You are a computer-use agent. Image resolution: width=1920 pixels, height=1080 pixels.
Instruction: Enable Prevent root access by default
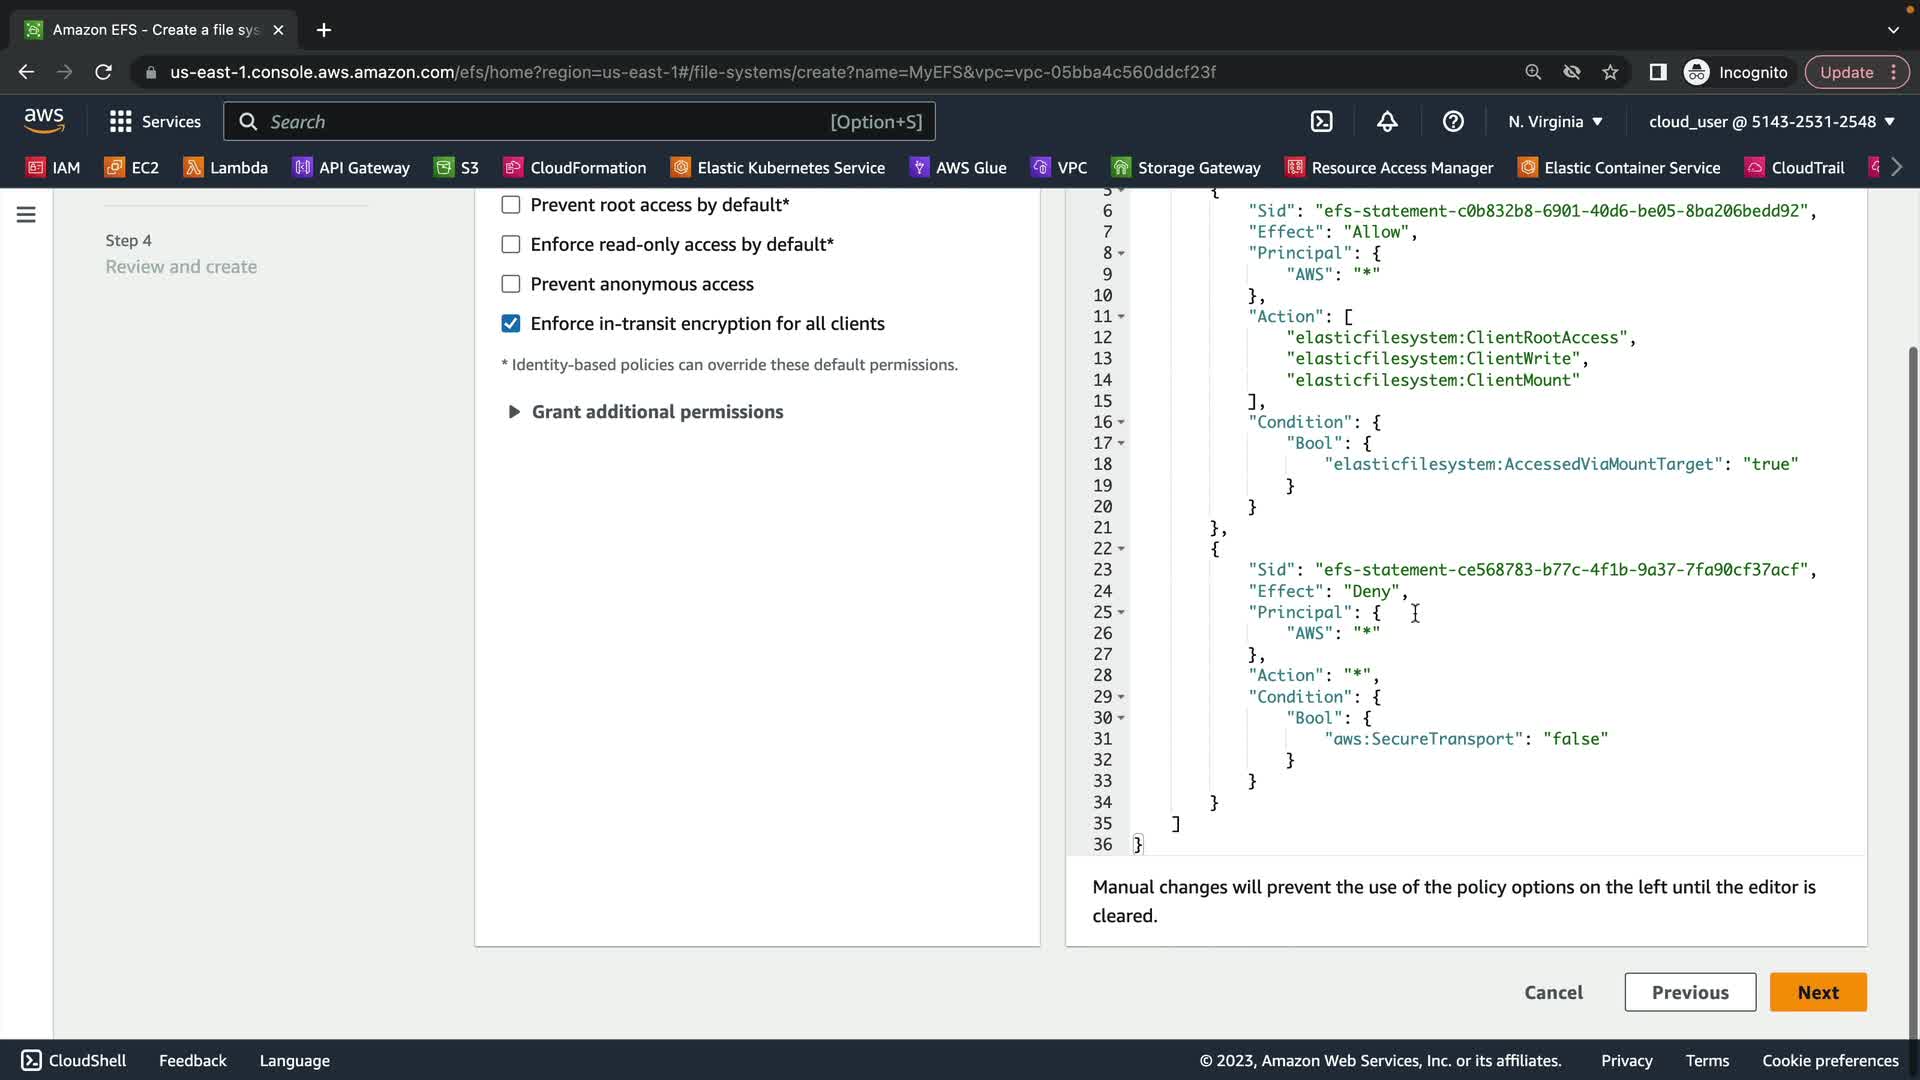click(x=511, y=205)
